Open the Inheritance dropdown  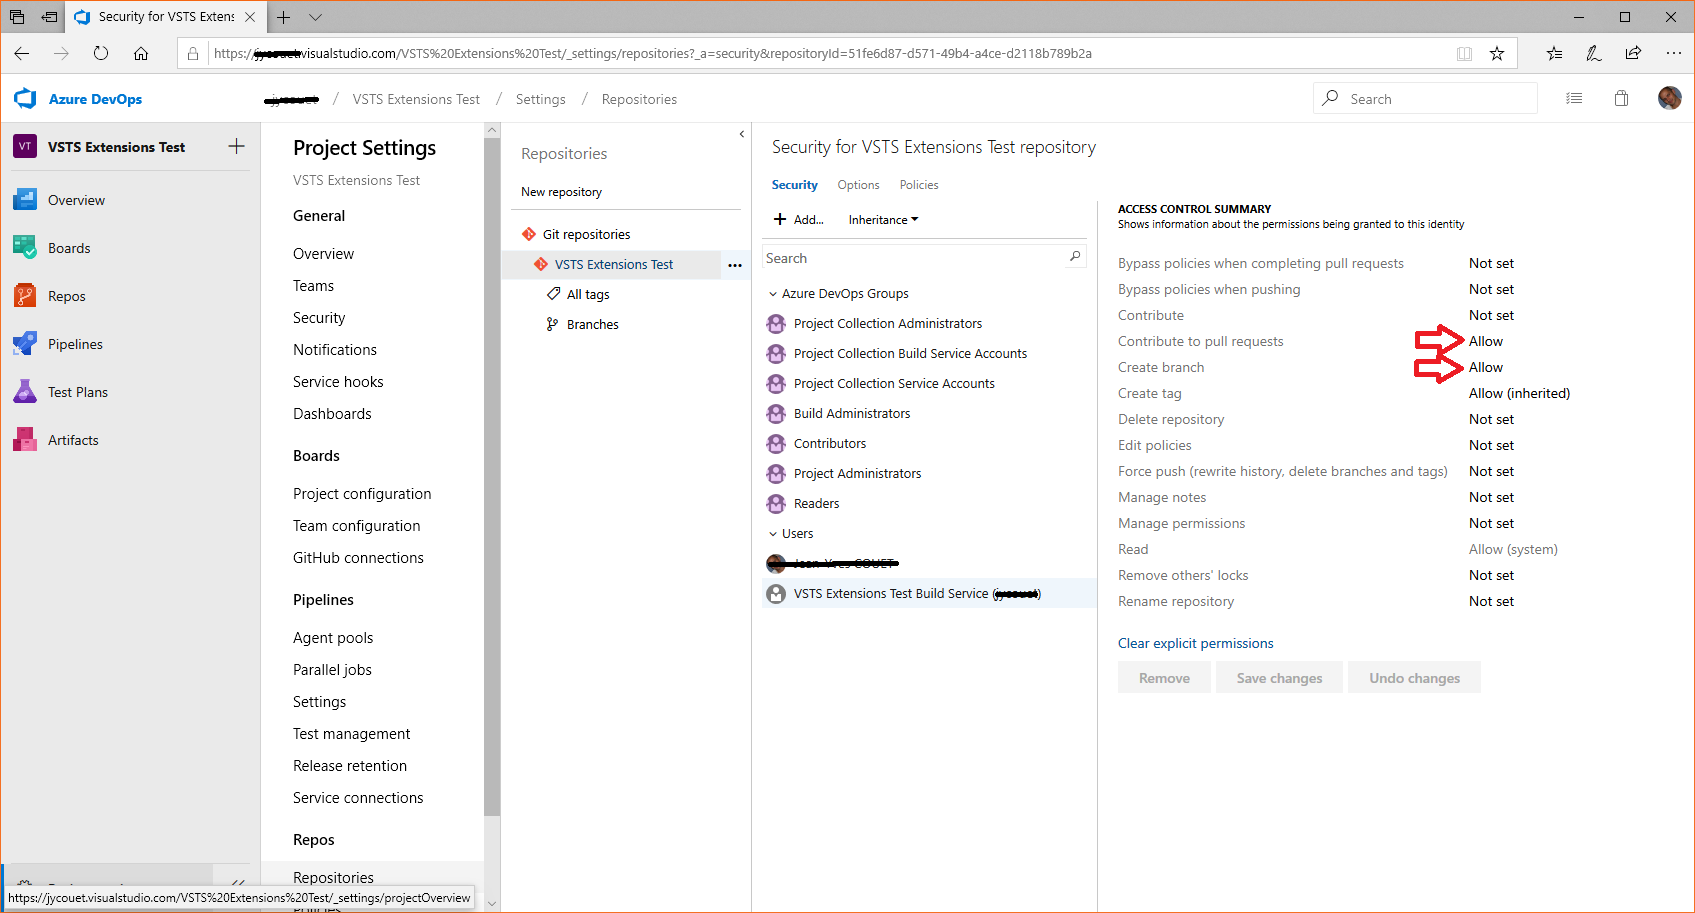[883, 220]
